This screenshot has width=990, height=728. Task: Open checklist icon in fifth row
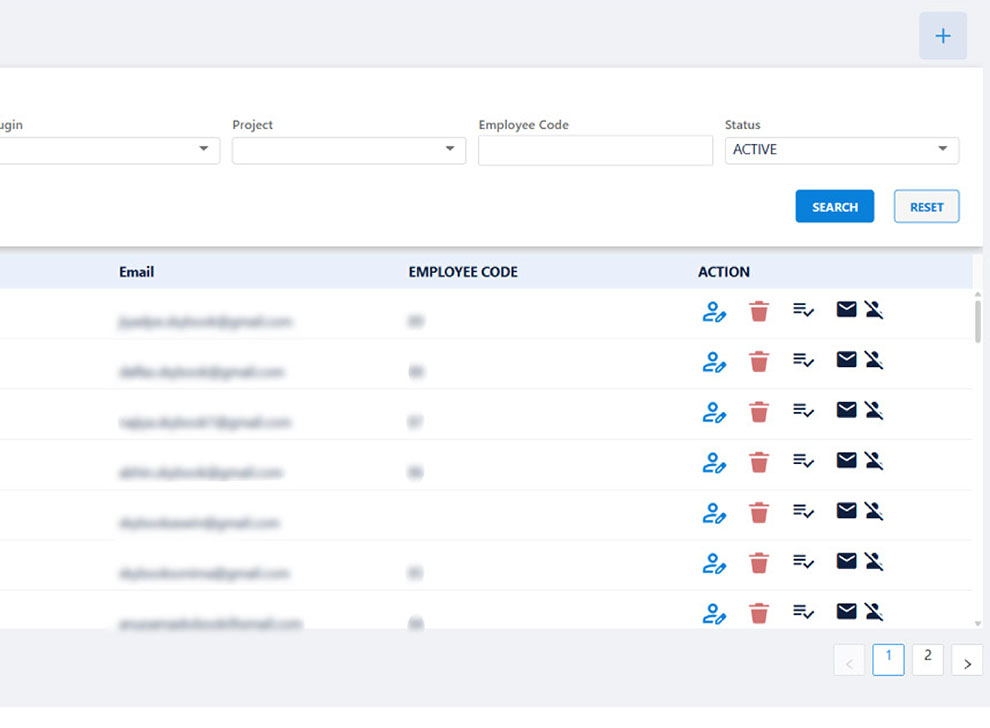803,511
